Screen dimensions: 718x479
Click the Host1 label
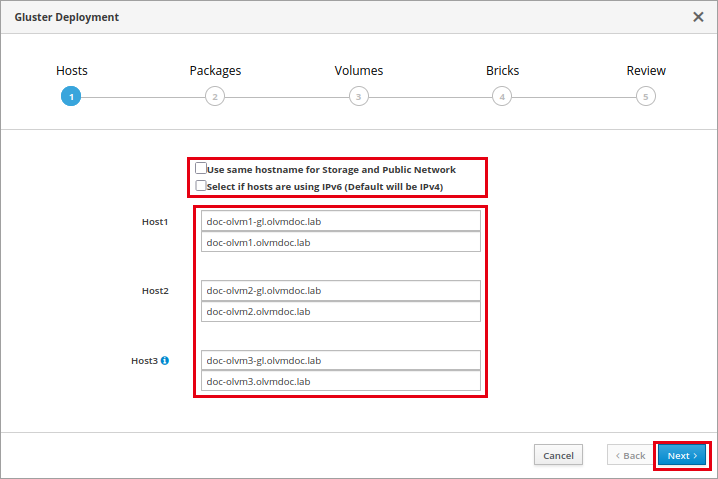[155, 222]
